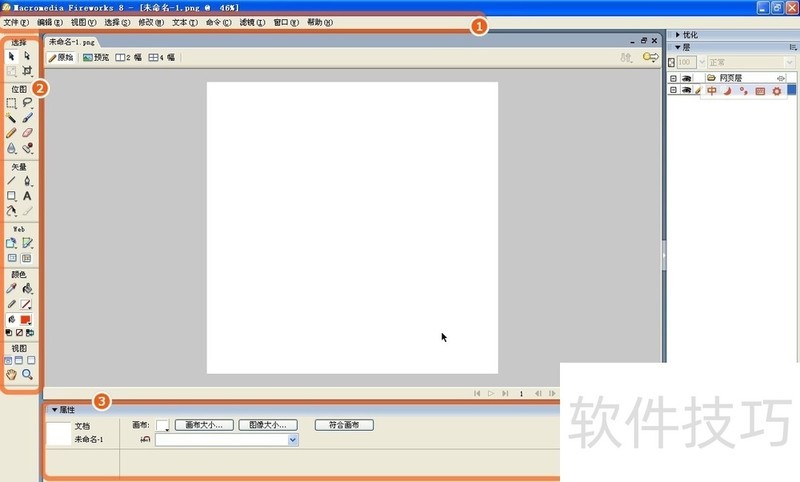Click the input method soft keyboard icon
The width and height of the screenshot is (800, 482).
760,91
